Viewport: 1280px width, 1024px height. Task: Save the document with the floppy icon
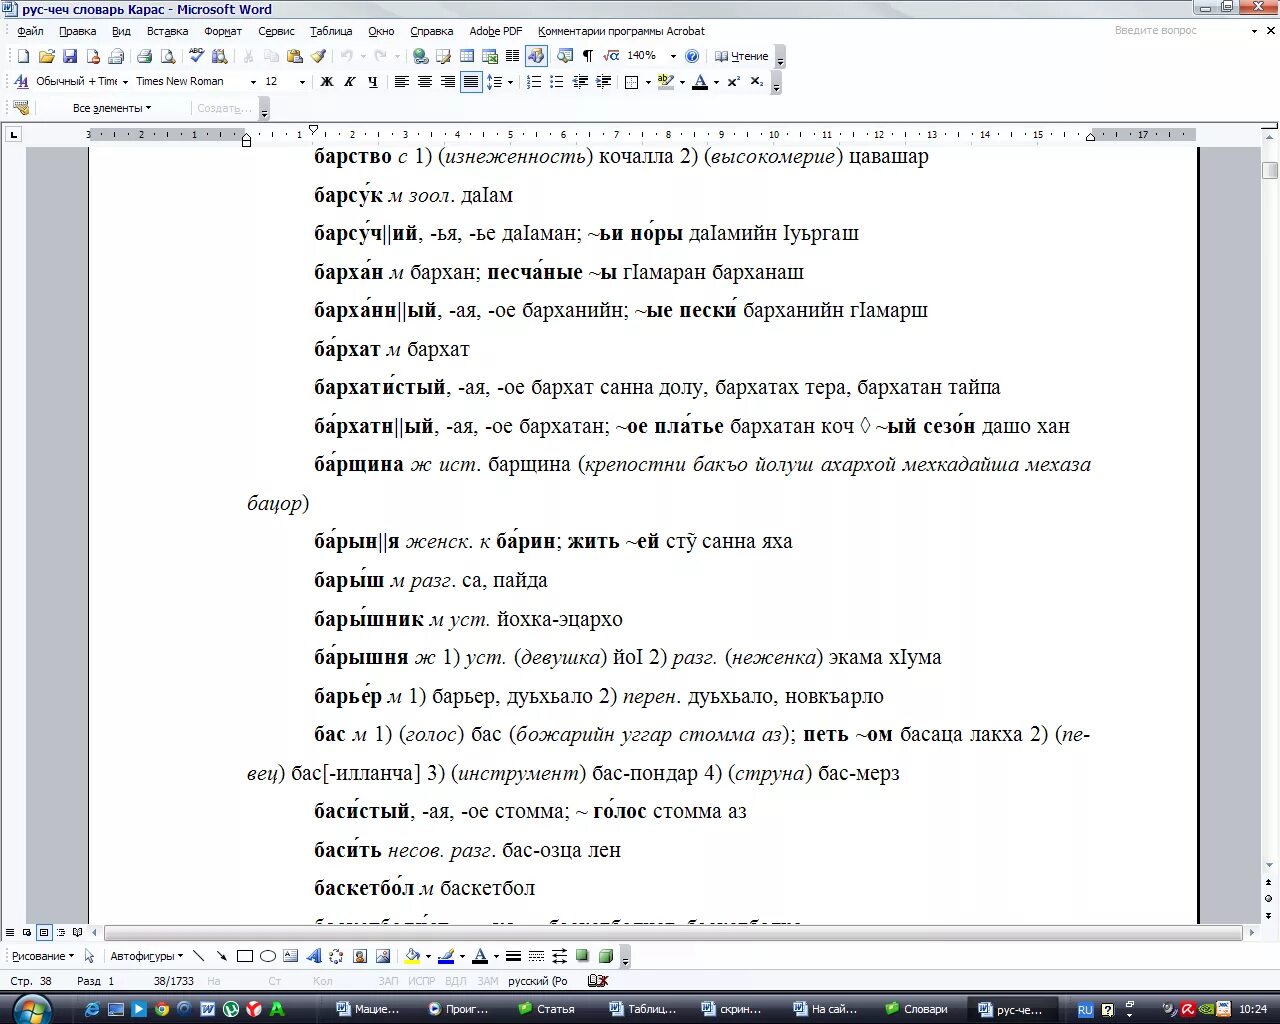pyautogui.click(x=70, y=56)
